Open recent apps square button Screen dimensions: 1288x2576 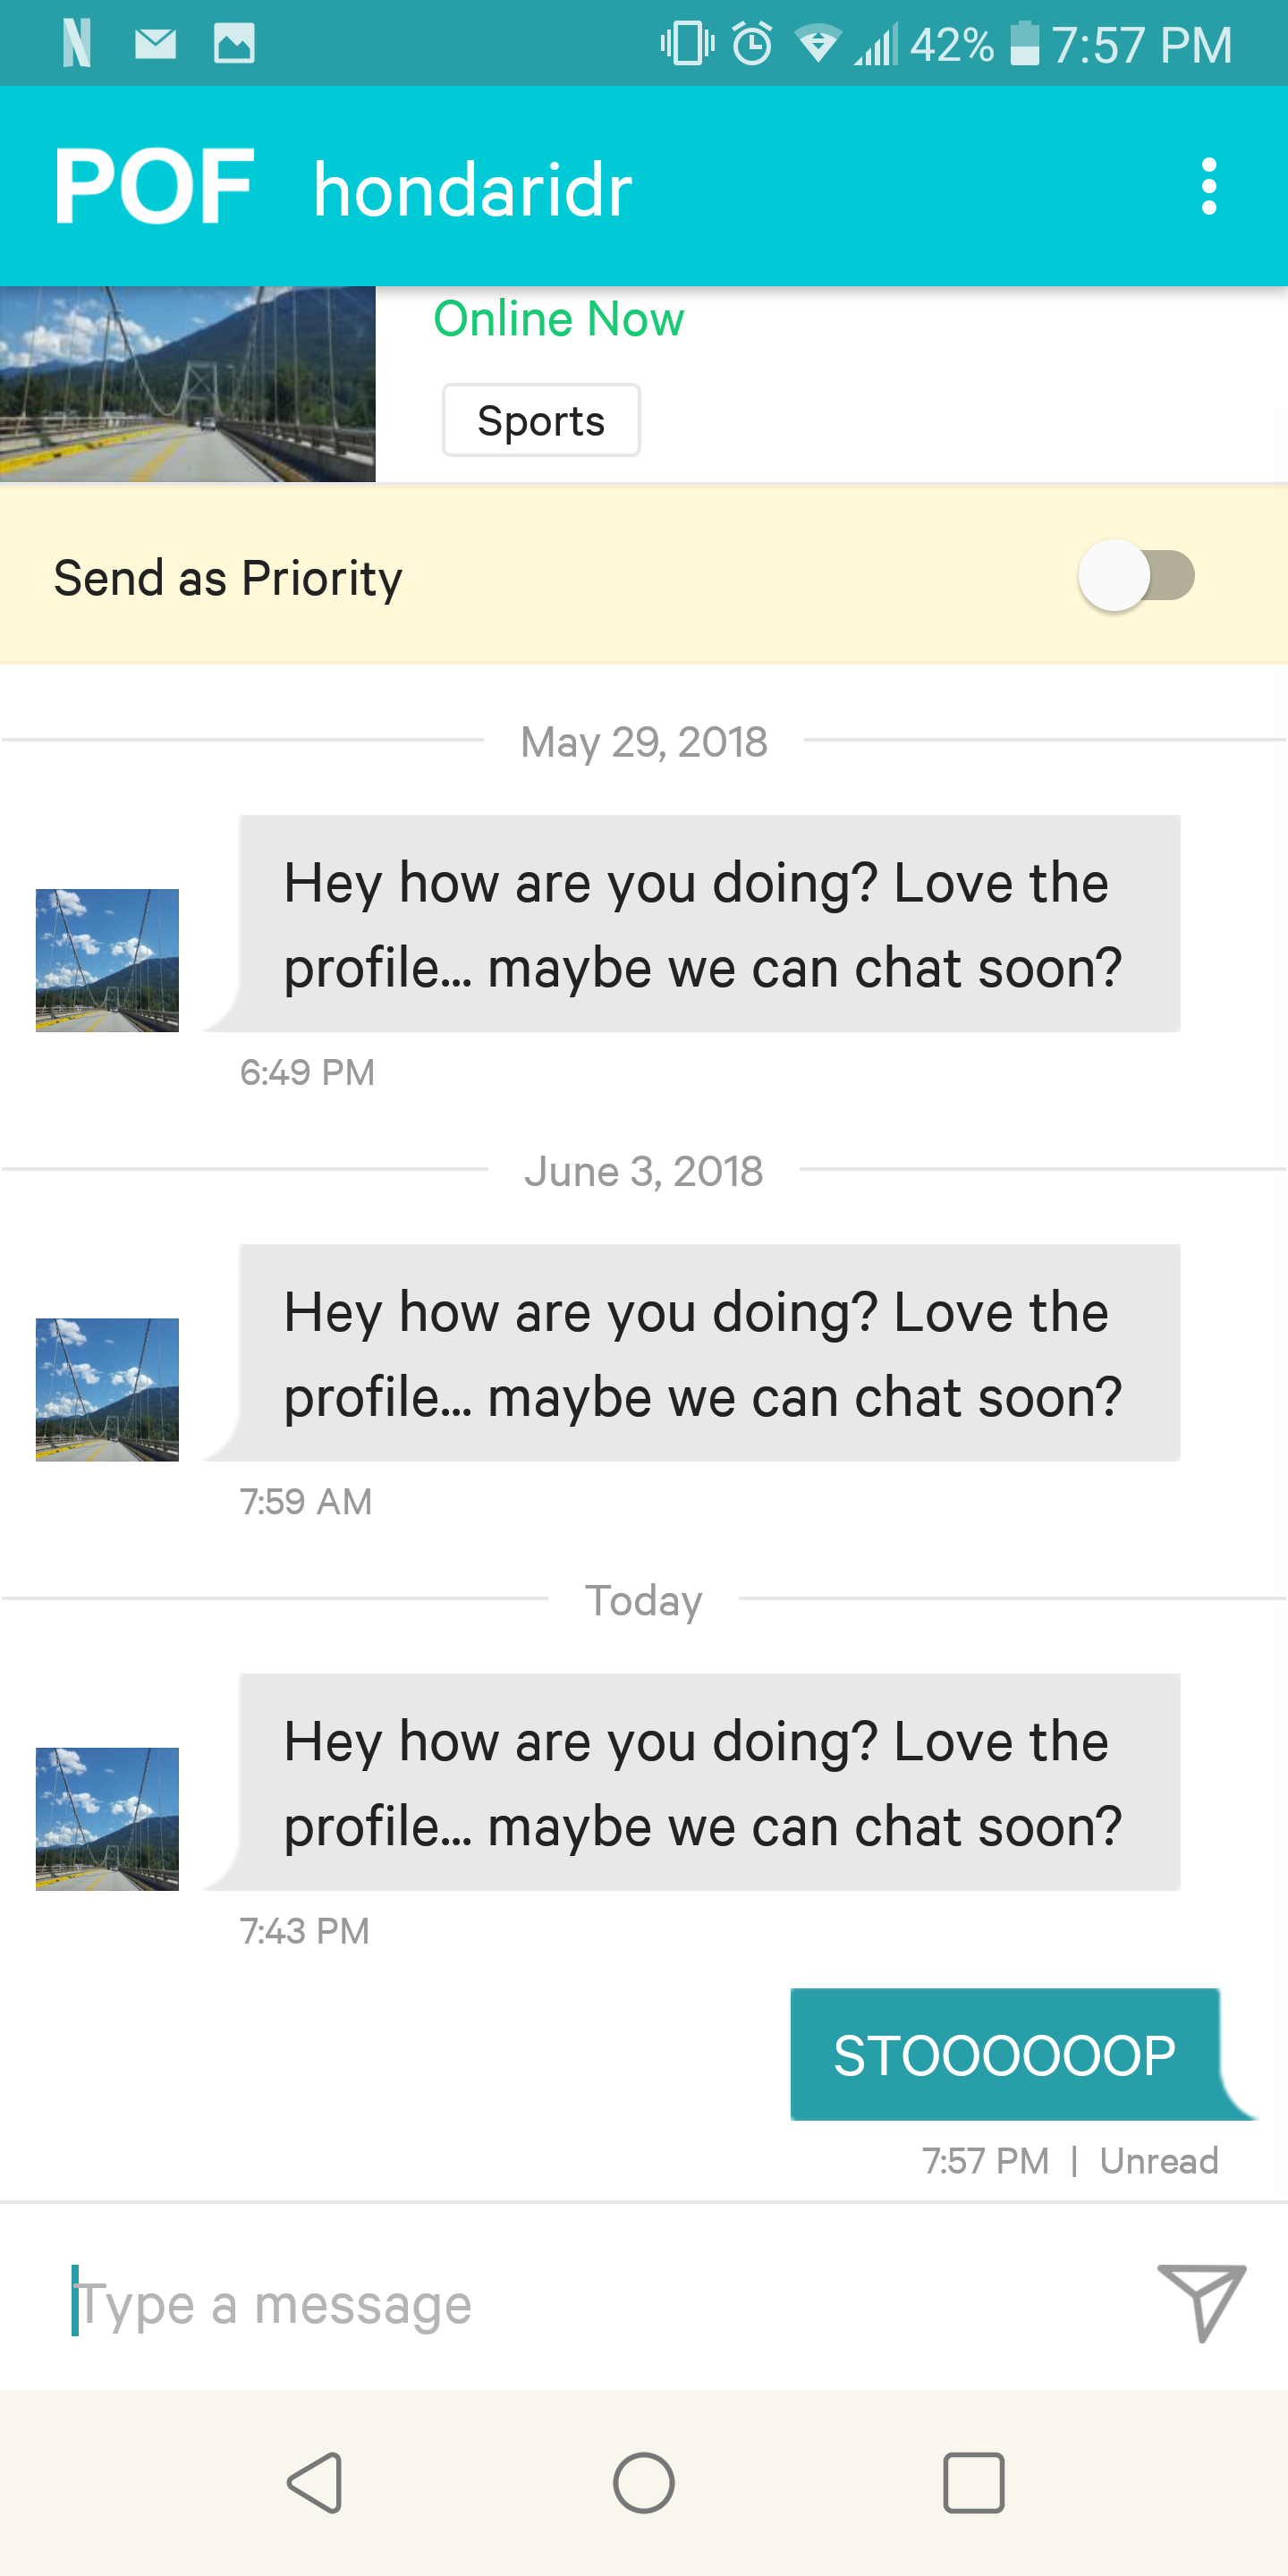(973, 2482)
